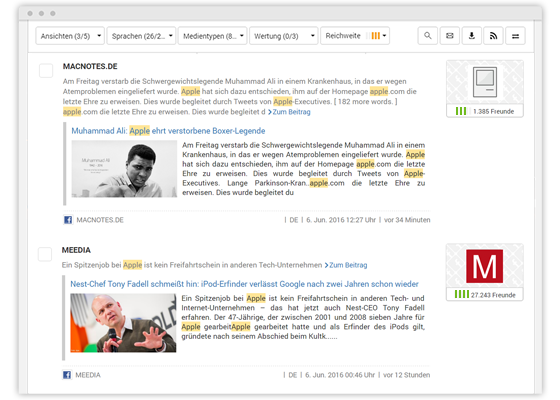Click the Muhammad Ali article photo
The image size is (560, 400).
tap(124, 169)
